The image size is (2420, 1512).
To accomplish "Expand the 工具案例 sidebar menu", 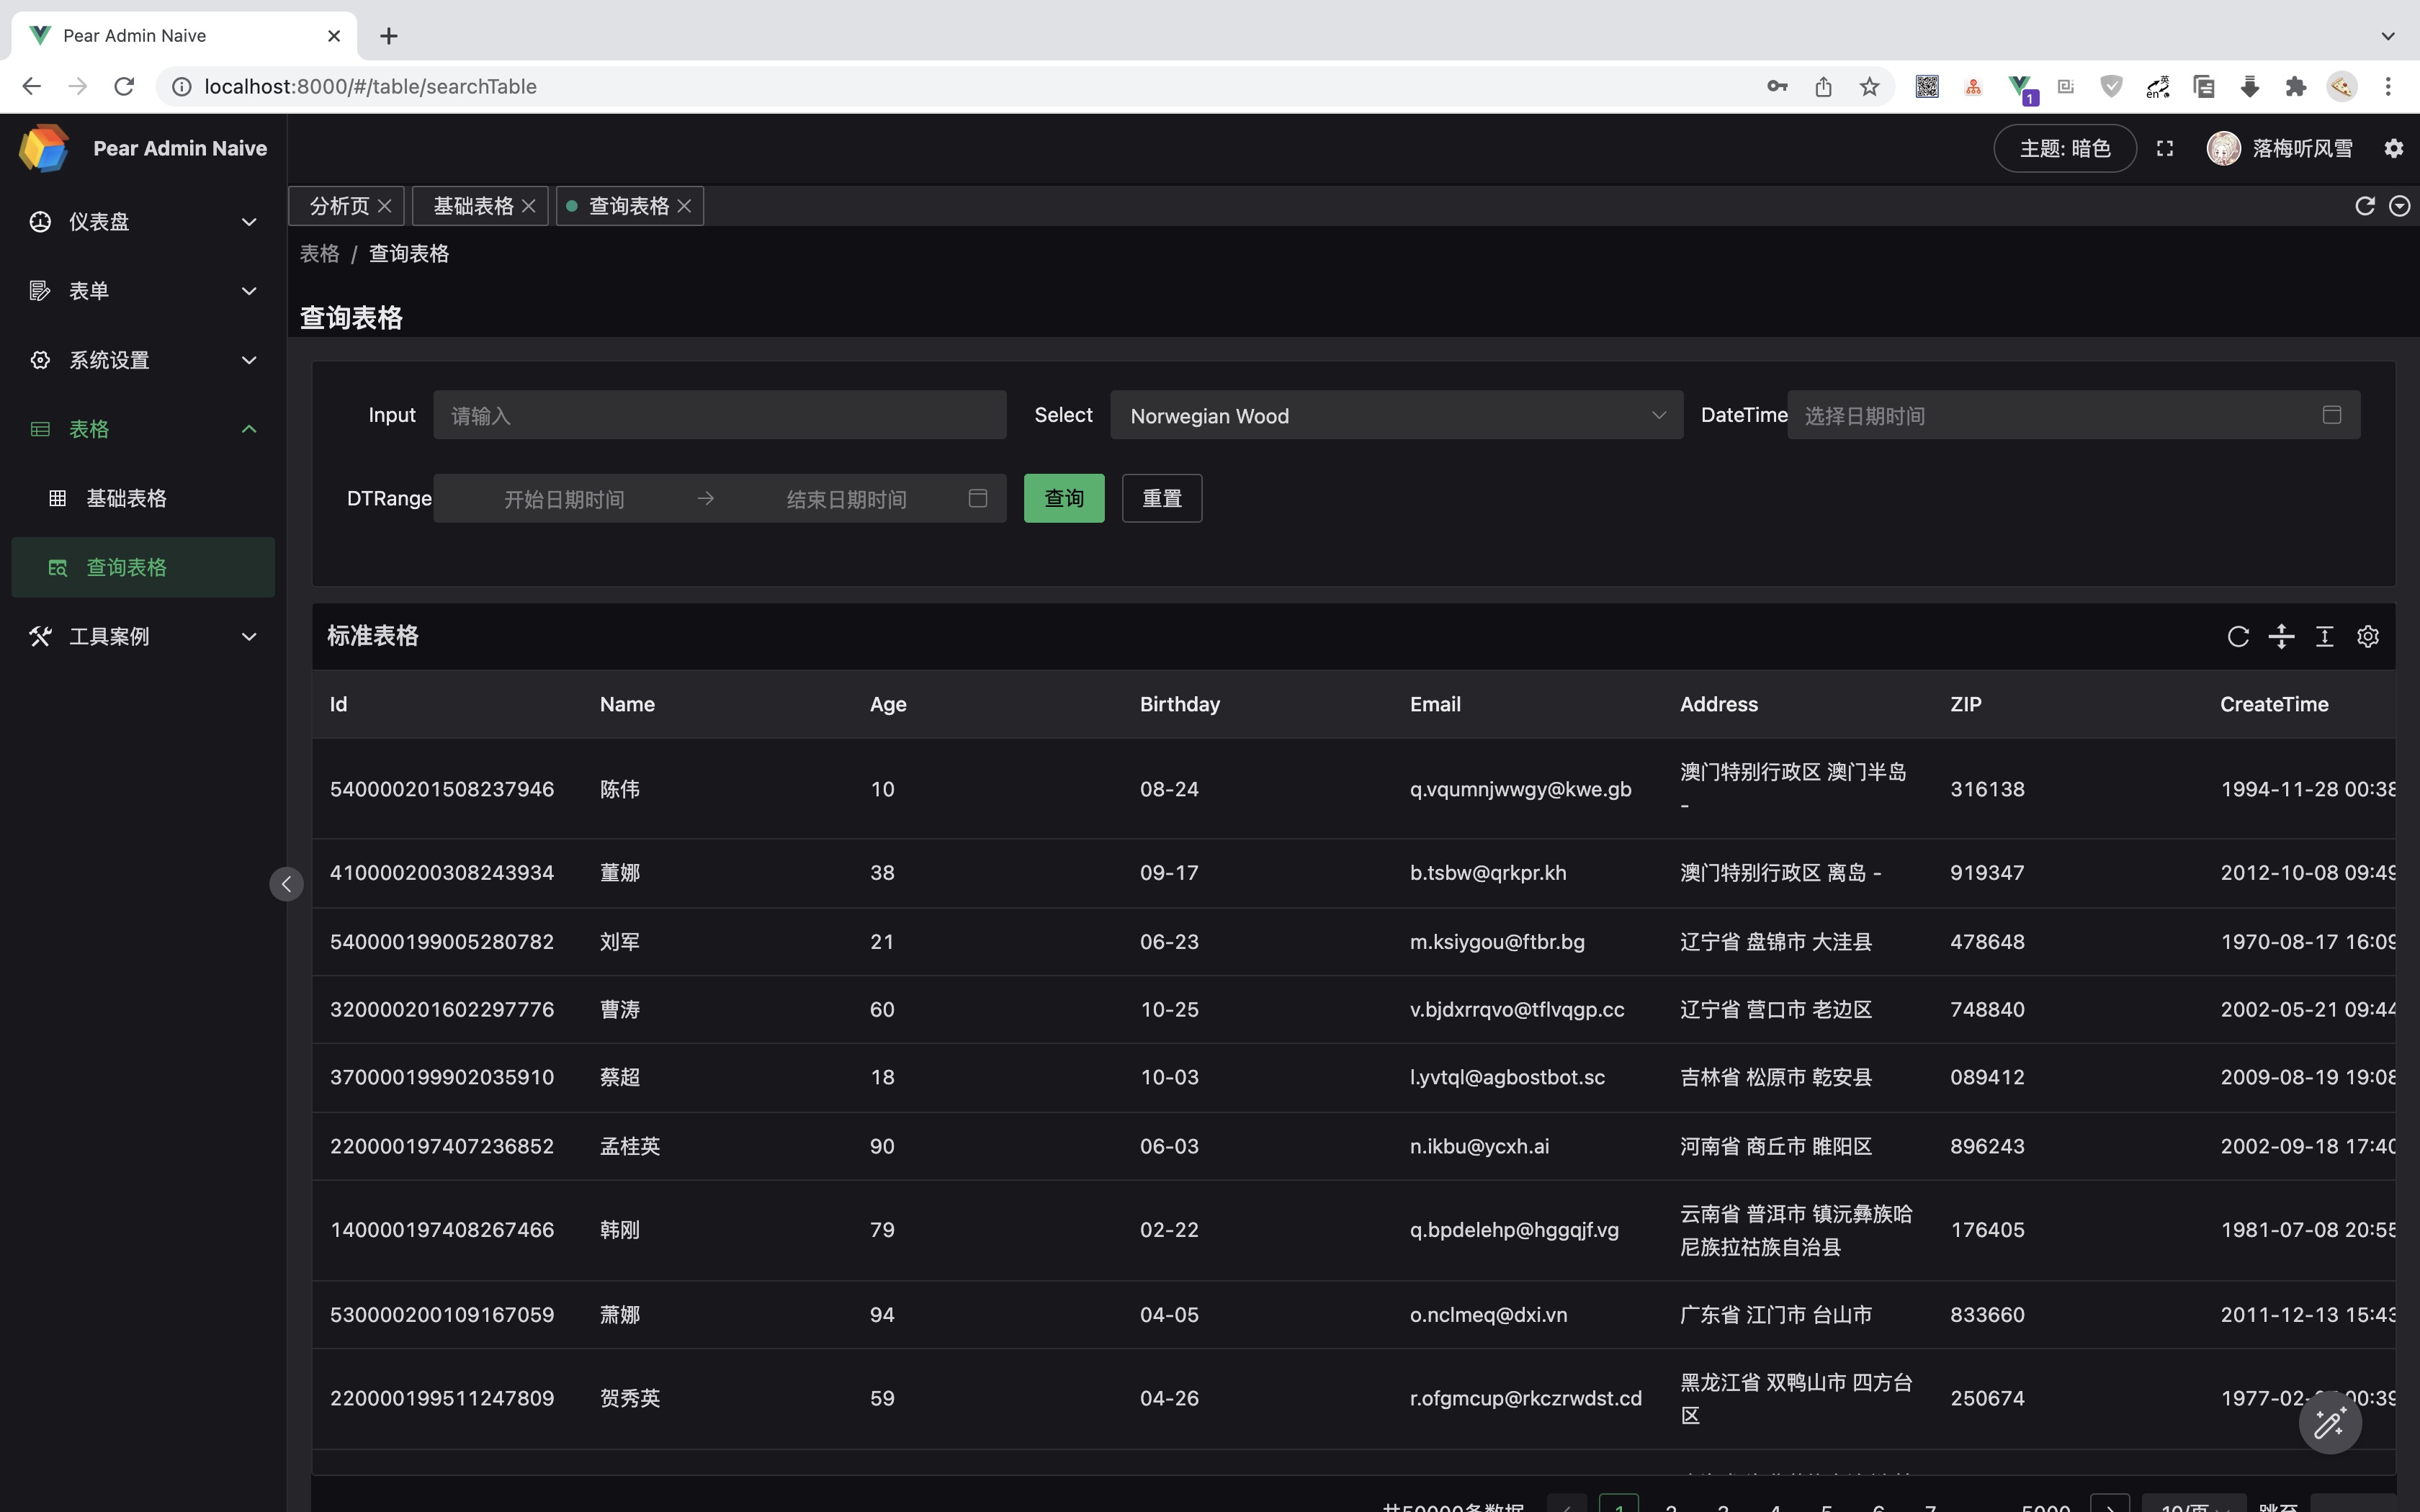I will coord(143,637).
